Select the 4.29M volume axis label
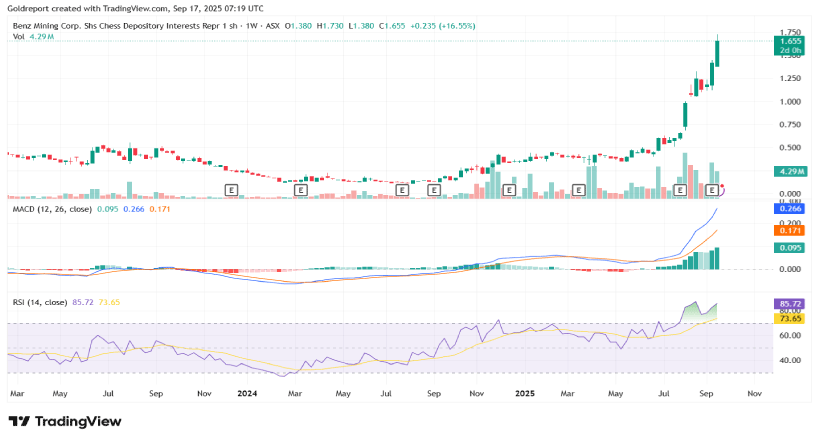The height and width of the screenshot is (434, 814). tap(790, 172)
